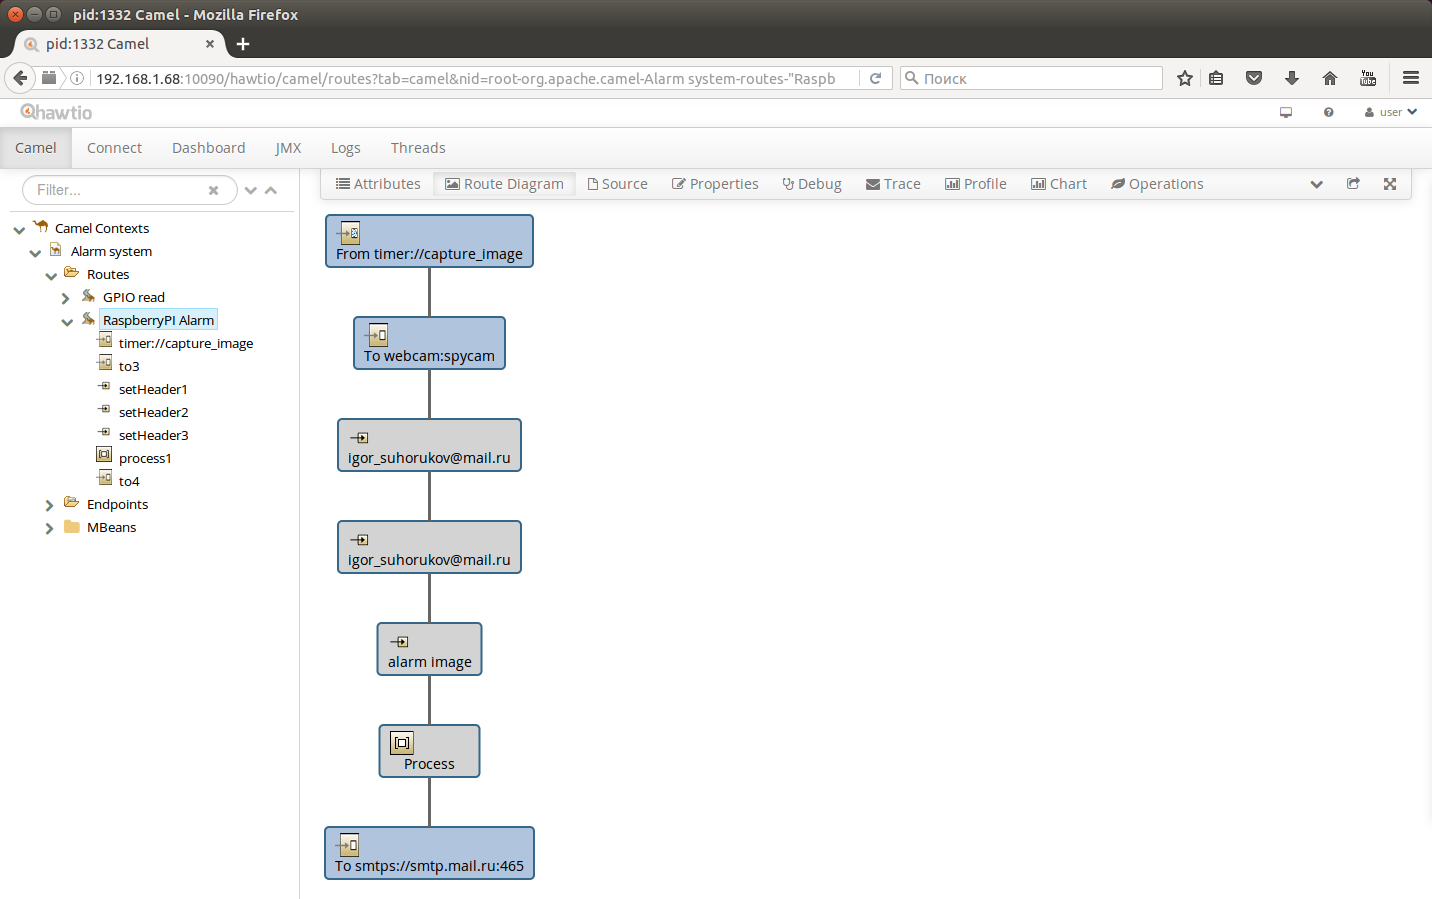Collapse the RaspberryPI Alarm route

67,321
